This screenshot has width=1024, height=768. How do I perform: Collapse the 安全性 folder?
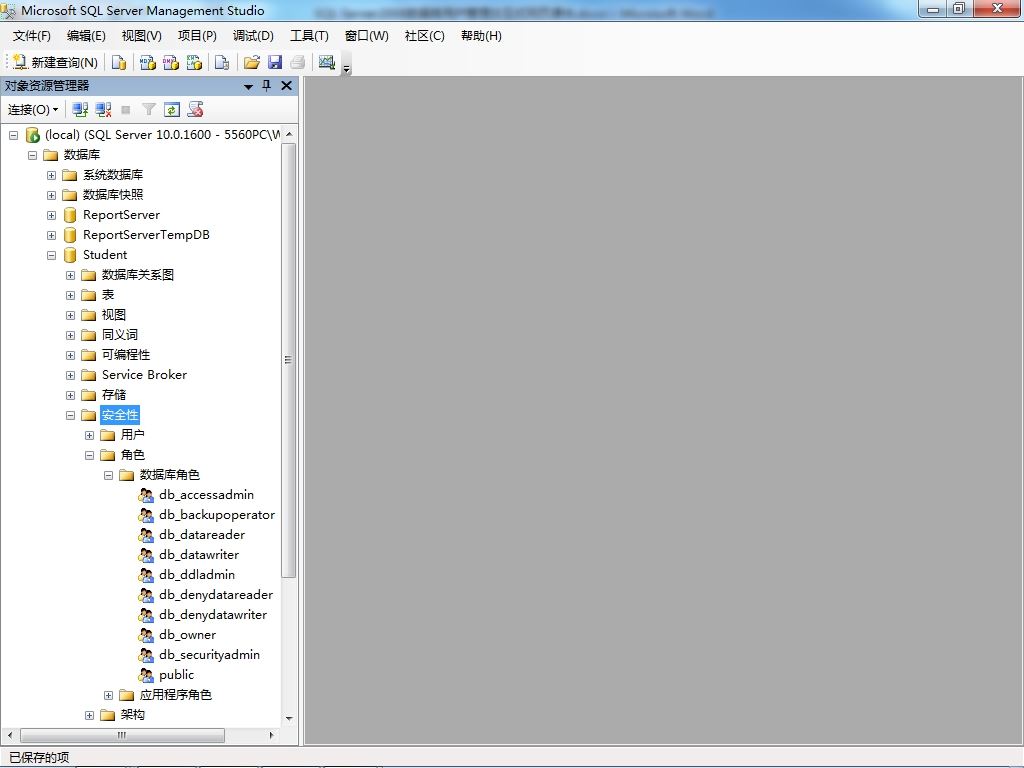point(71,415)
